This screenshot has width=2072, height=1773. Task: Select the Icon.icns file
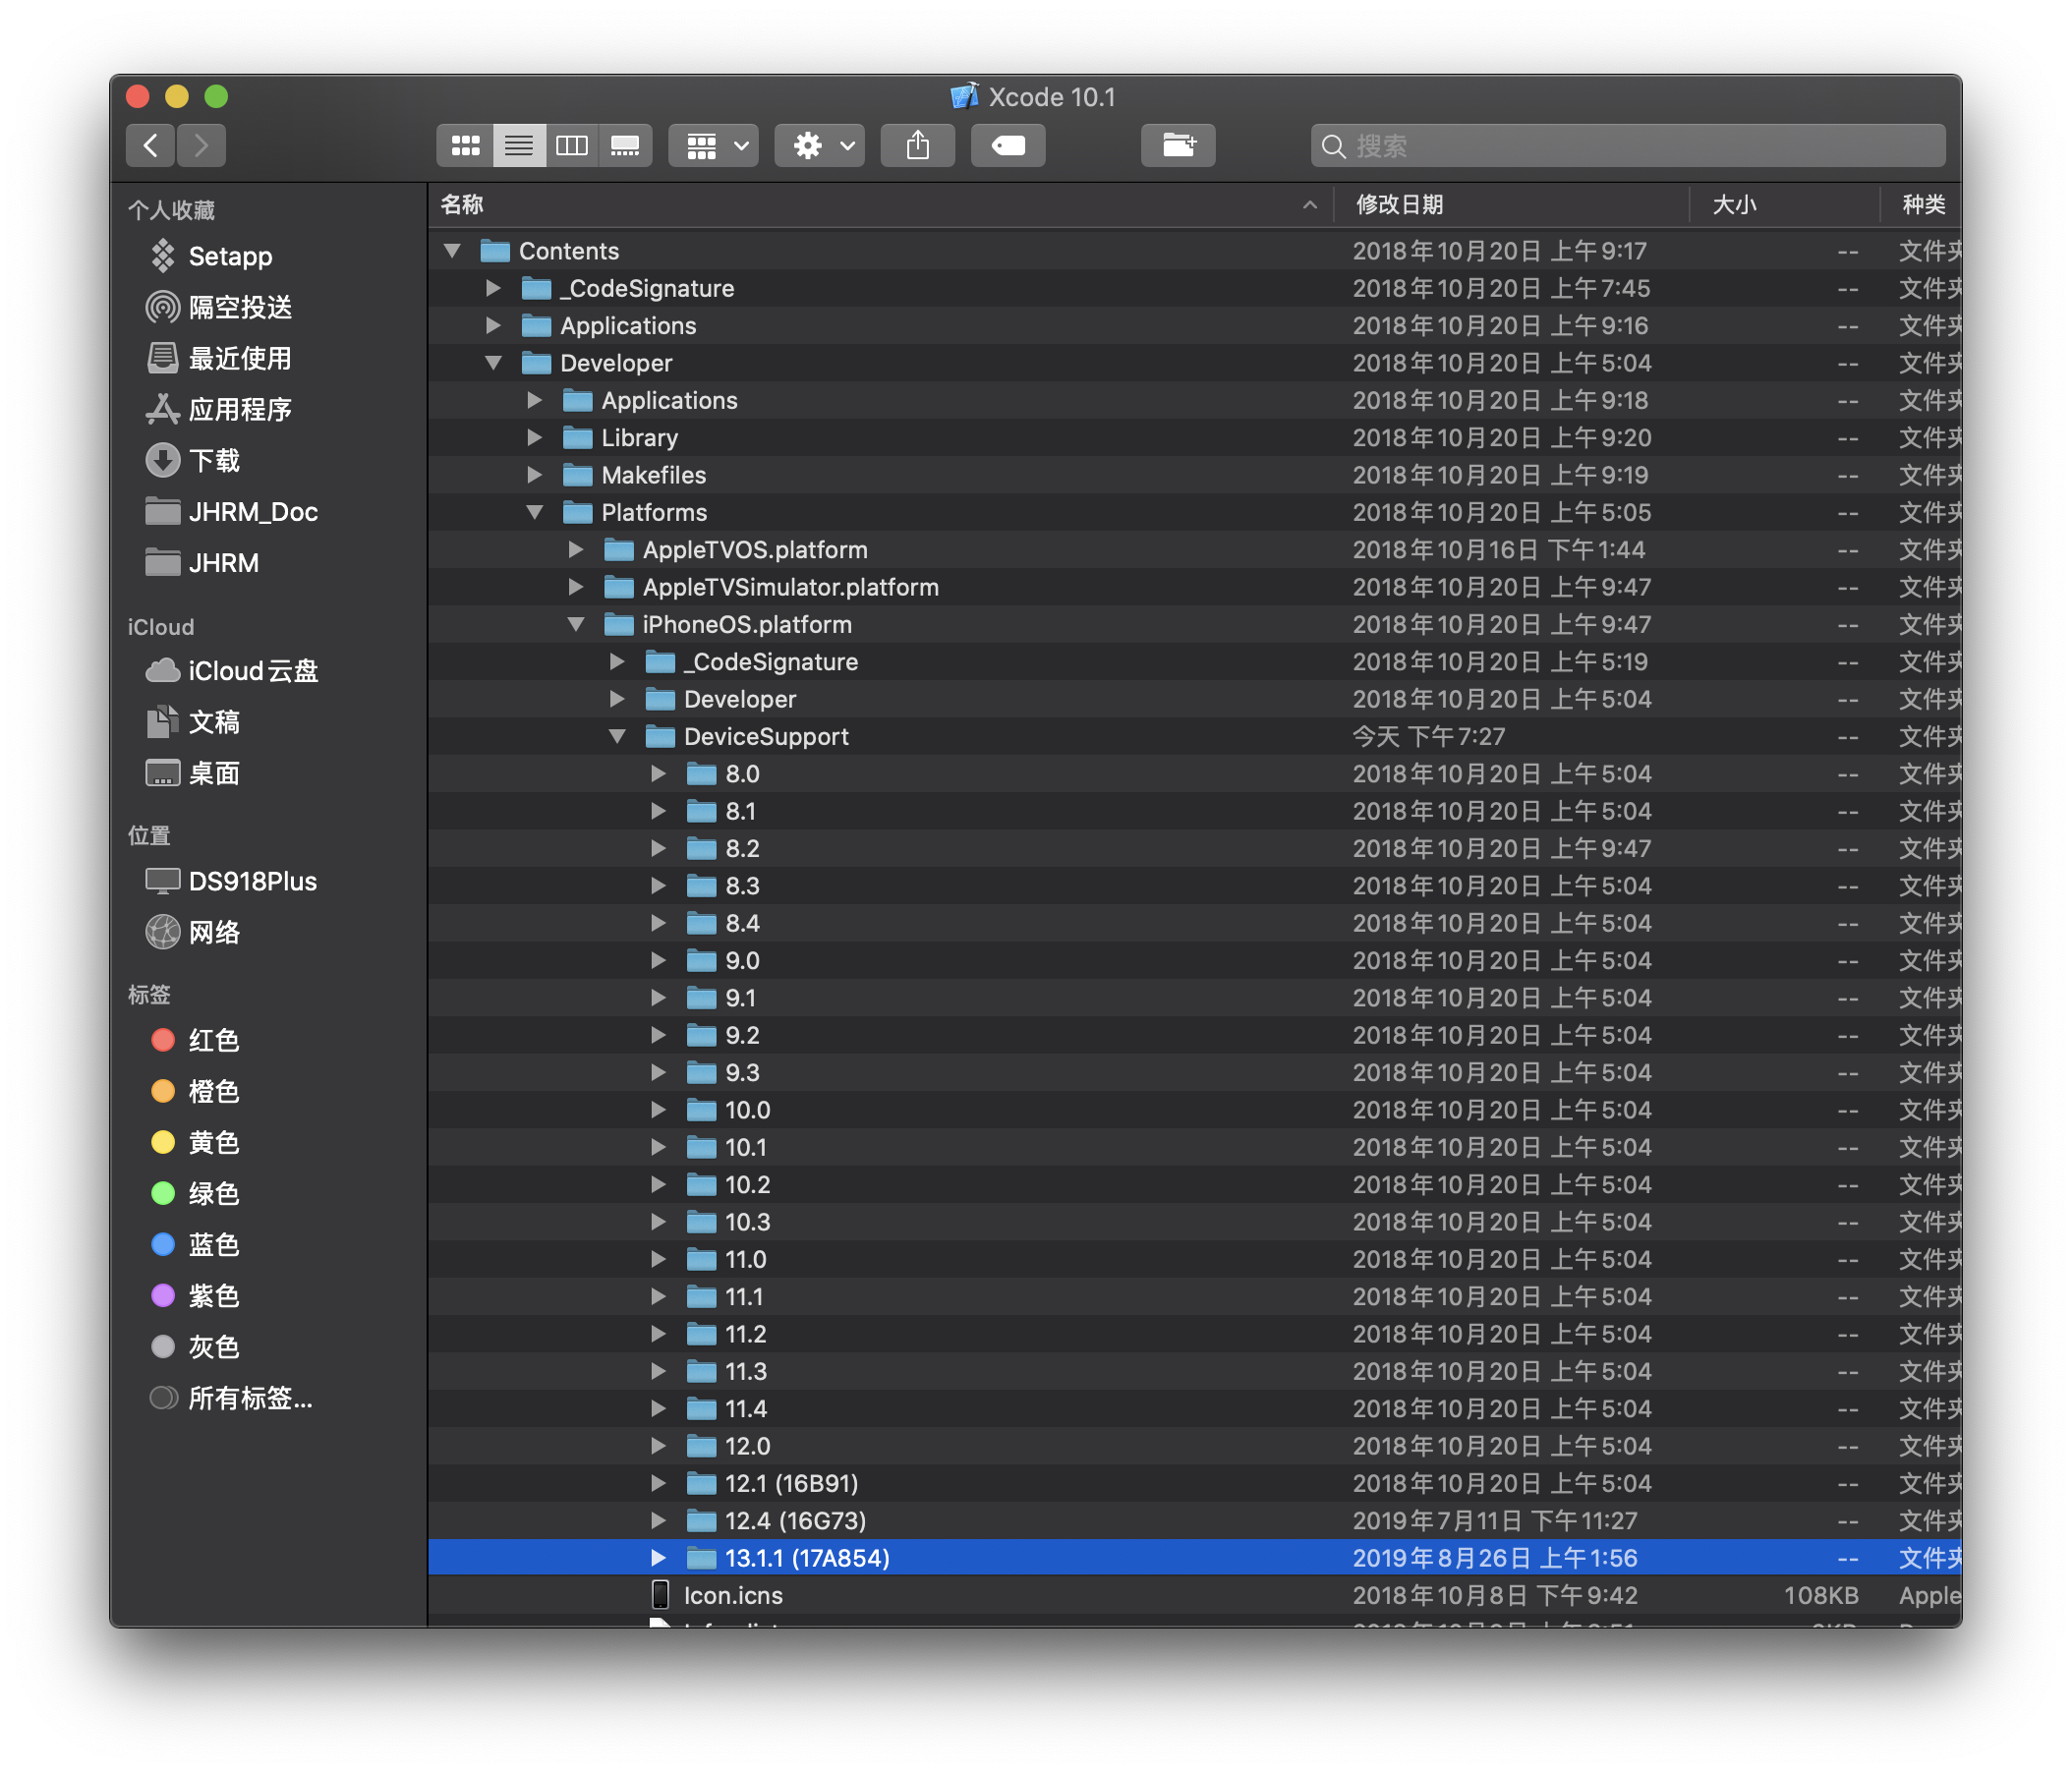click(x=733, y=1595)
